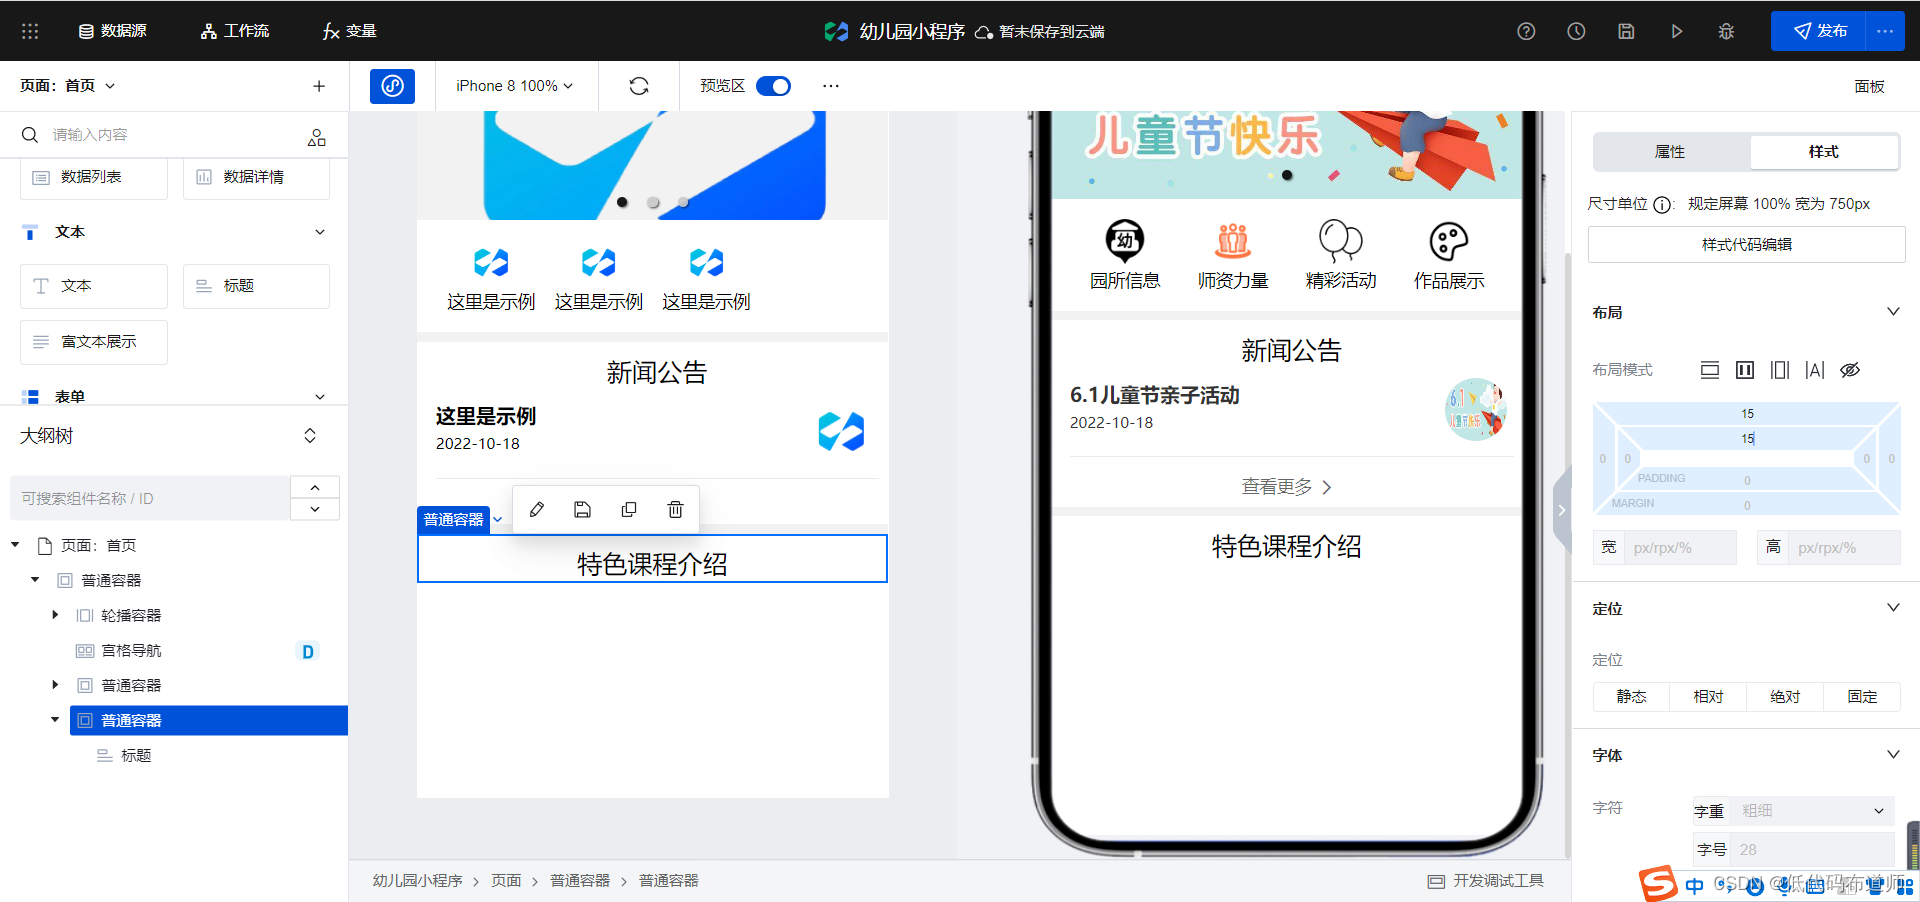Collapse the top-level 普通容器 tree node

[35, 580]
